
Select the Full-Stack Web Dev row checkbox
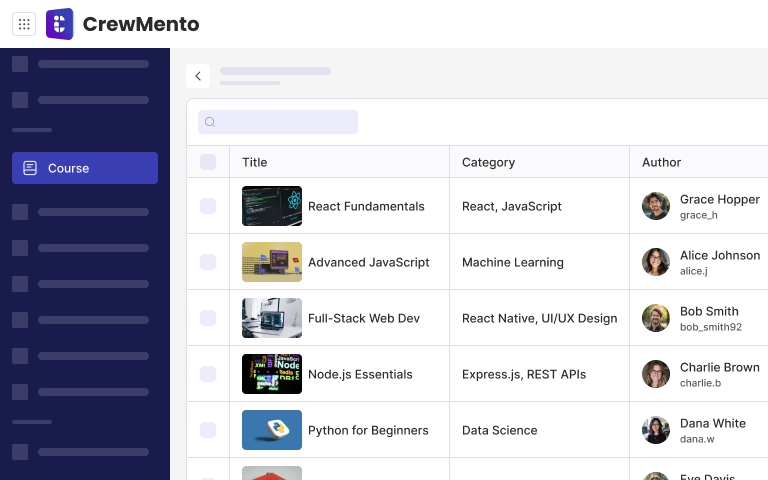(x=208, y=318)
